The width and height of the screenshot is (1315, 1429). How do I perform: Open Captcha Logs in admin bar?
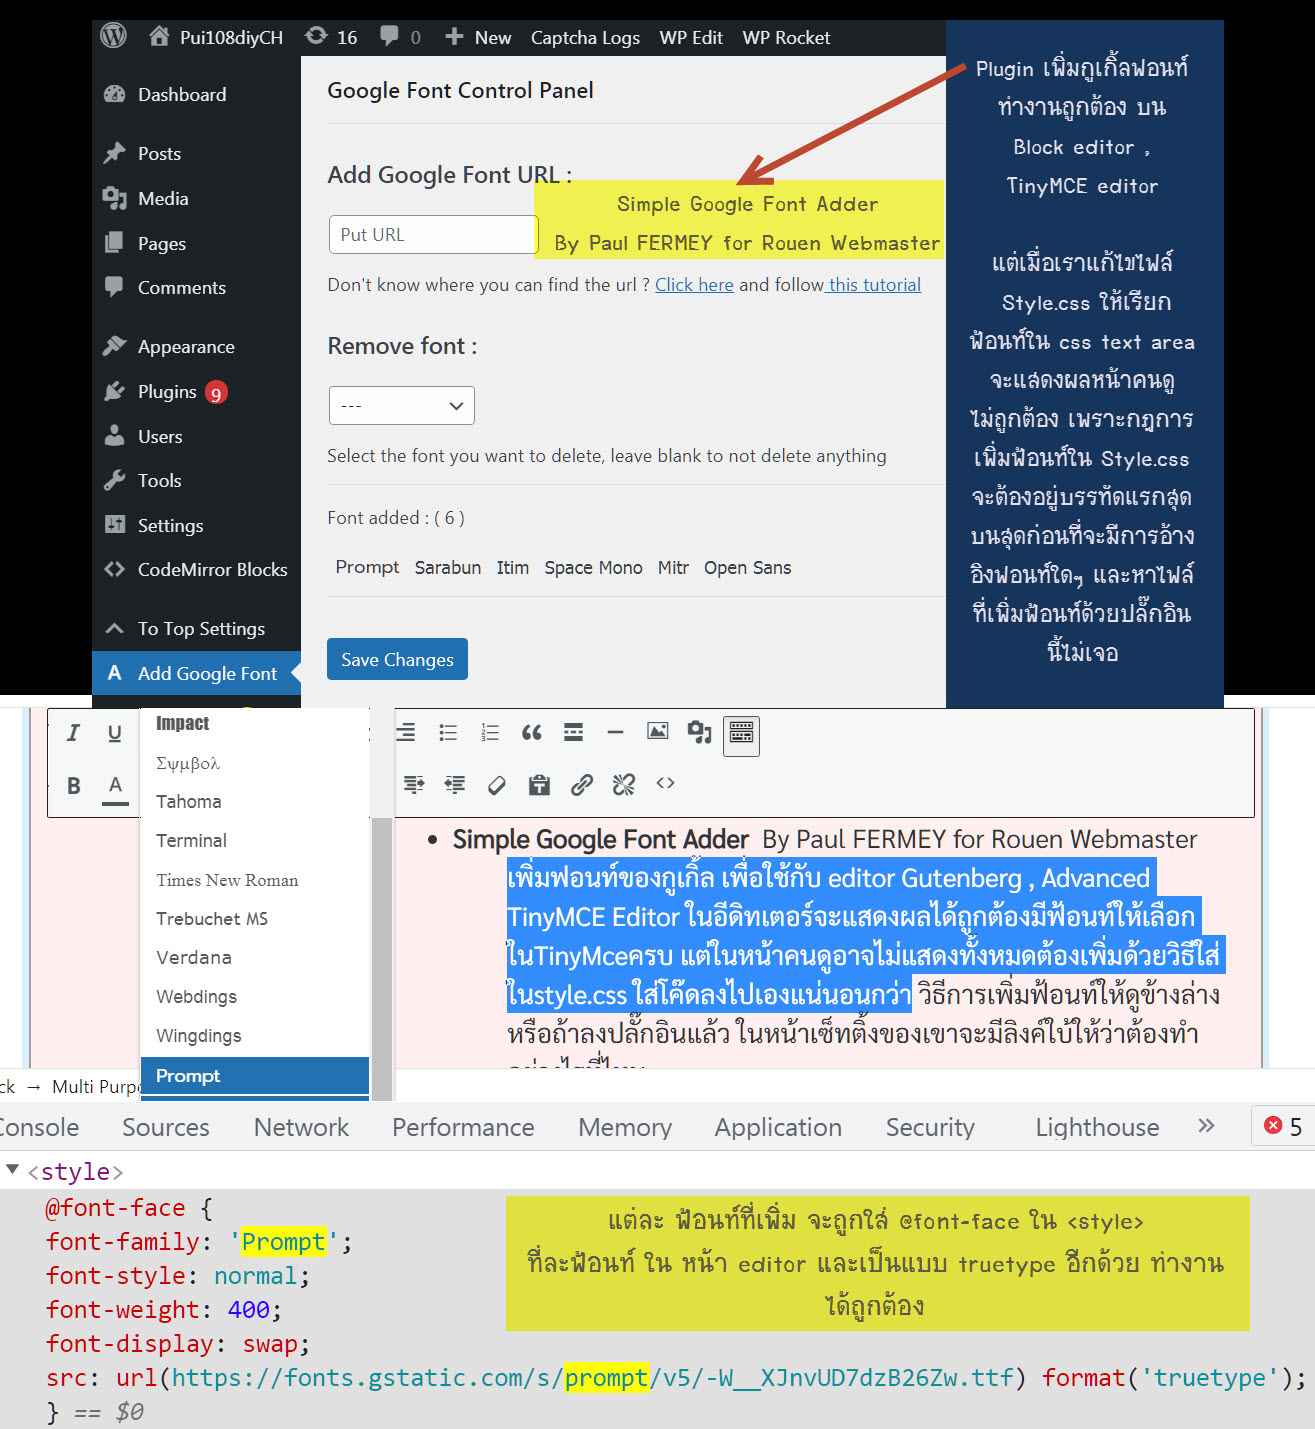click(585, 37)
